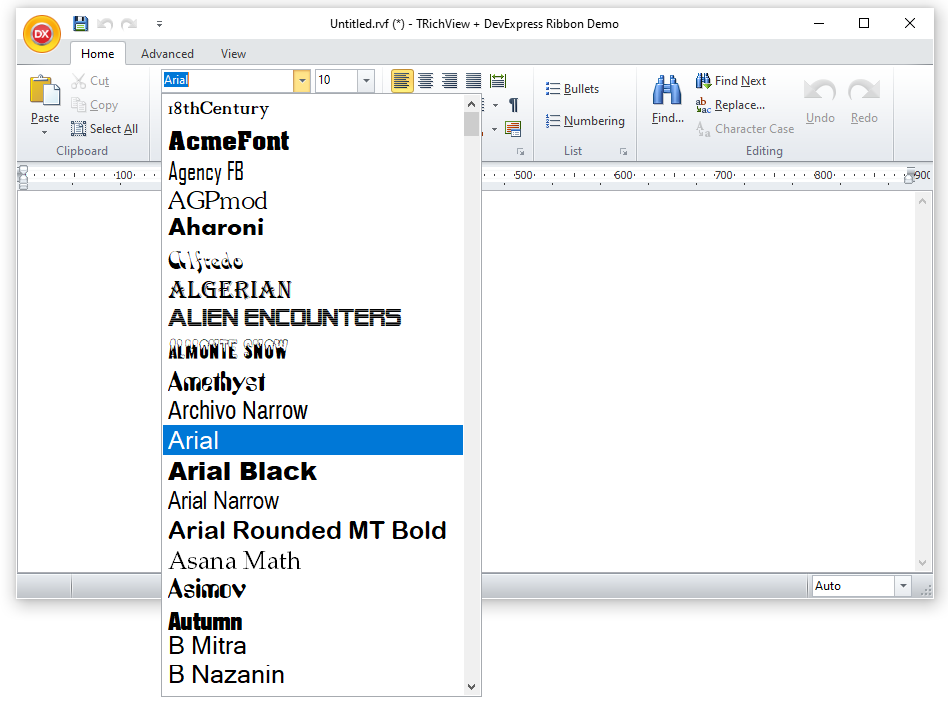Apply Bullets list formatting

[572, 89]
